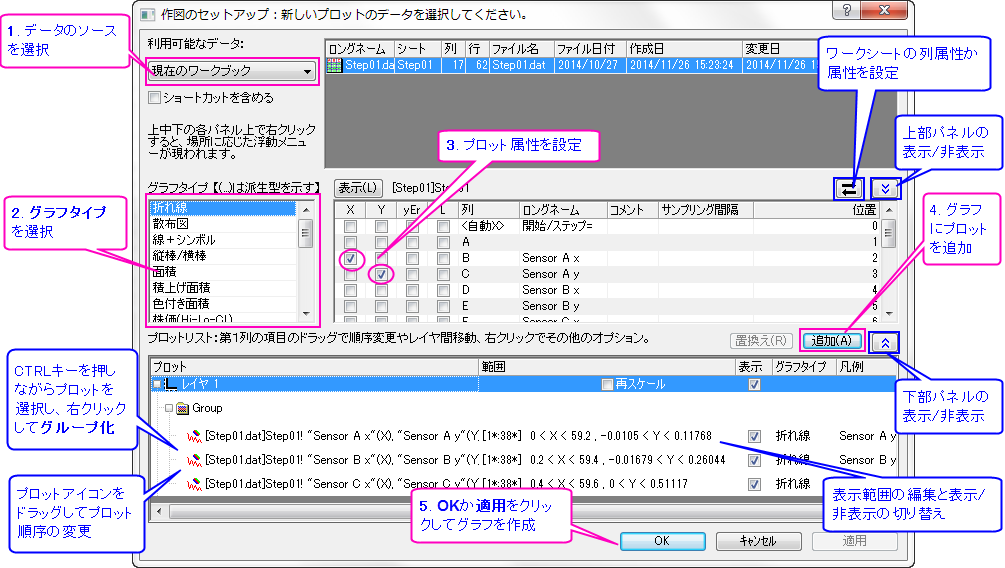Toggle visibility of Sensor C plot
This screenshot has width=1005, height=568.
pos(754,484)
